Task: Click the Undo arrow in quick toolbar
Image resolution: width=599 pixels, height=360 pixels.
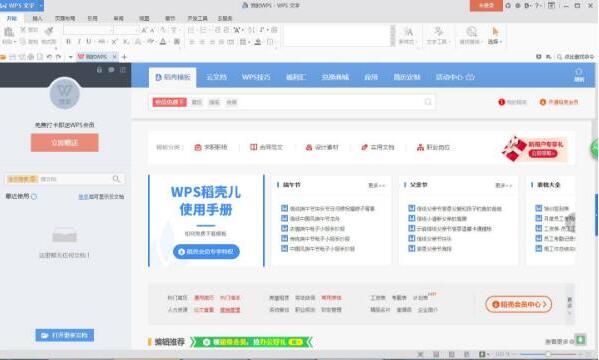Action: pos(49,57)
